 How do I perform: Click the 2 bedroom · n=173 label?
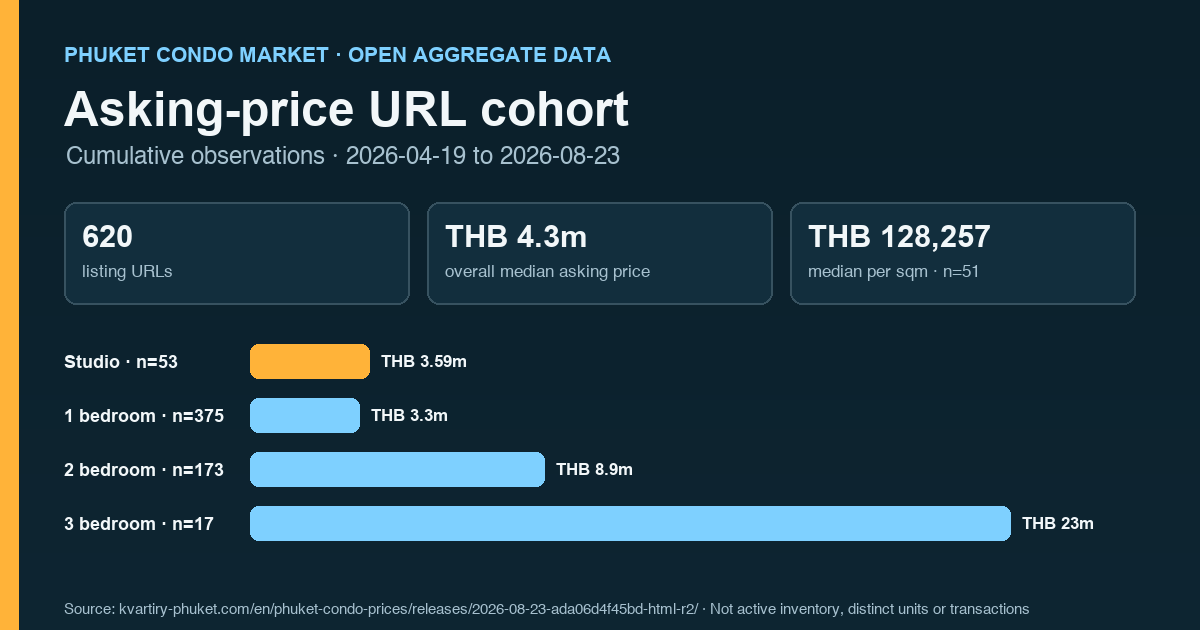pyautogui.click(x=144, y=470)
